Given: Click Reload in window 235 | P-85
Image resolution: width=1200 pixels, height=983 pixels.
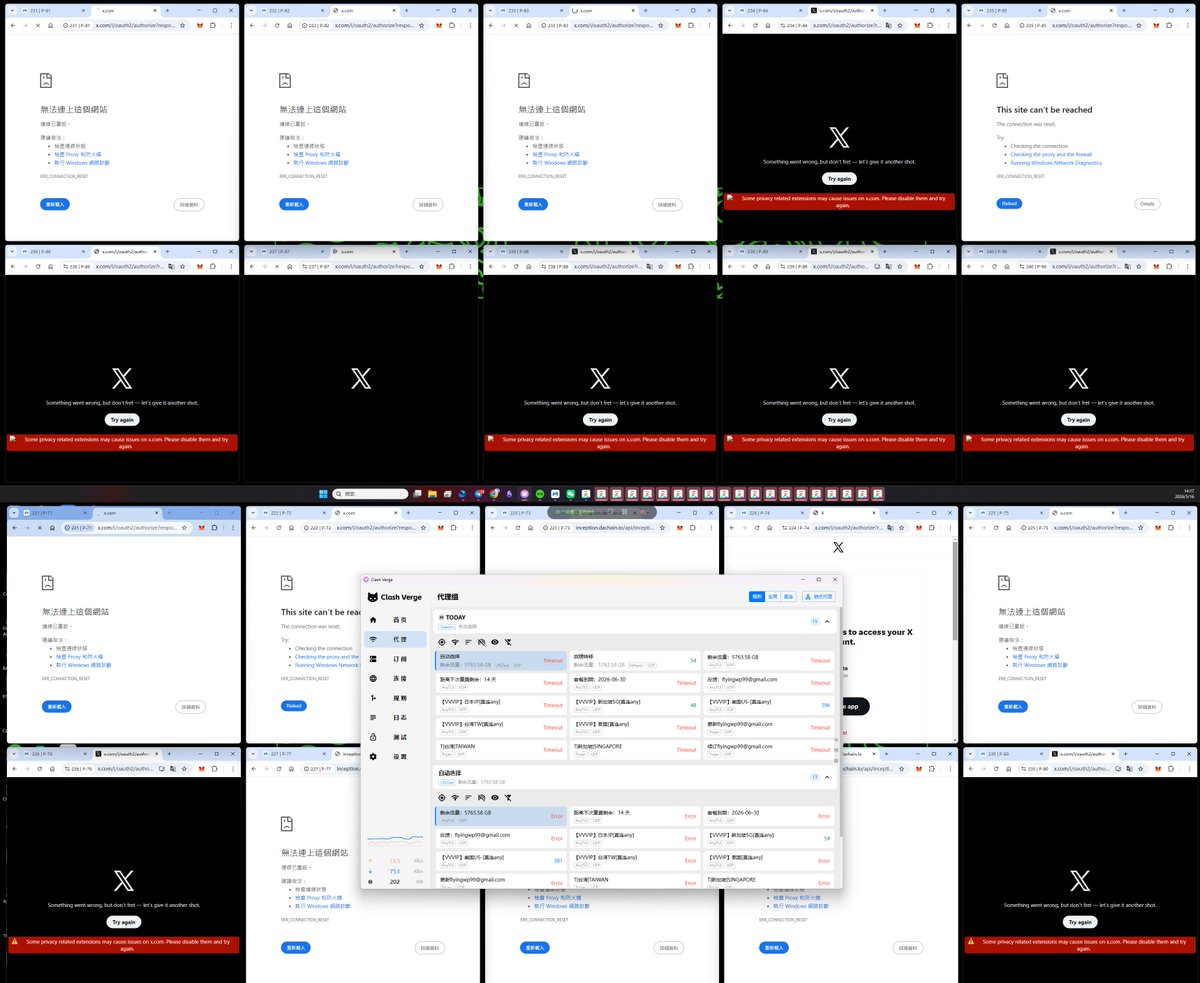Looking at the screenshot, I should 1010,203.
